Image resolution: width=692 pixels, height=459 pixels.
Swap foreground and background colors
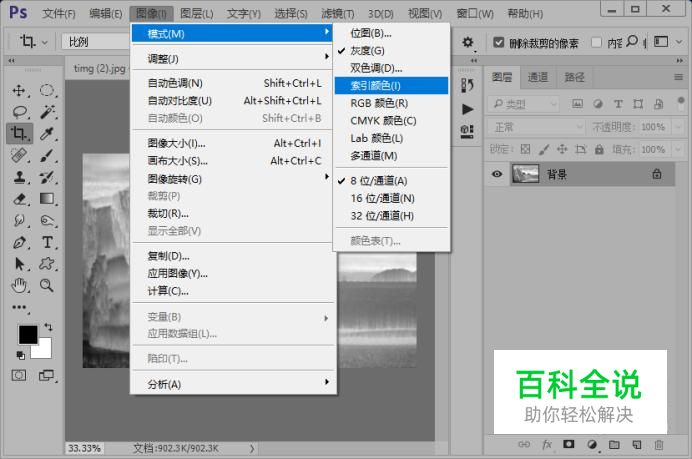(x=48, y=327)
